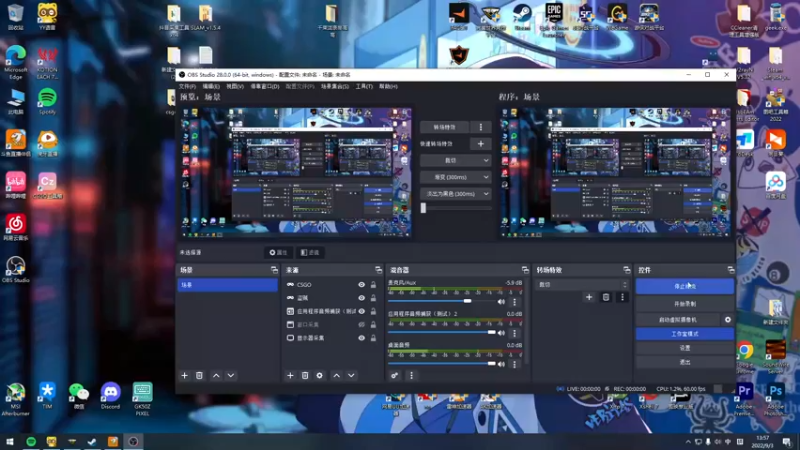Open 设置 settings from controls panel
Viewport: 800px width, 450px height.
(685, 348)
